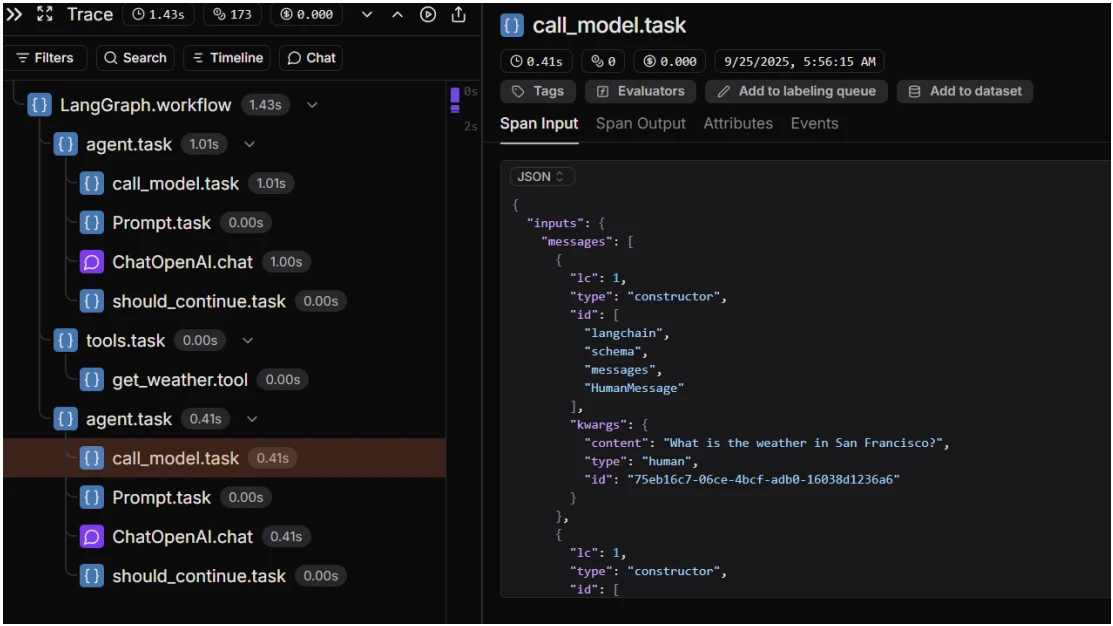This screenshot has width=1113, height=626.
Task: Click the Search button in trace panel
Action: tap(135, 58)
